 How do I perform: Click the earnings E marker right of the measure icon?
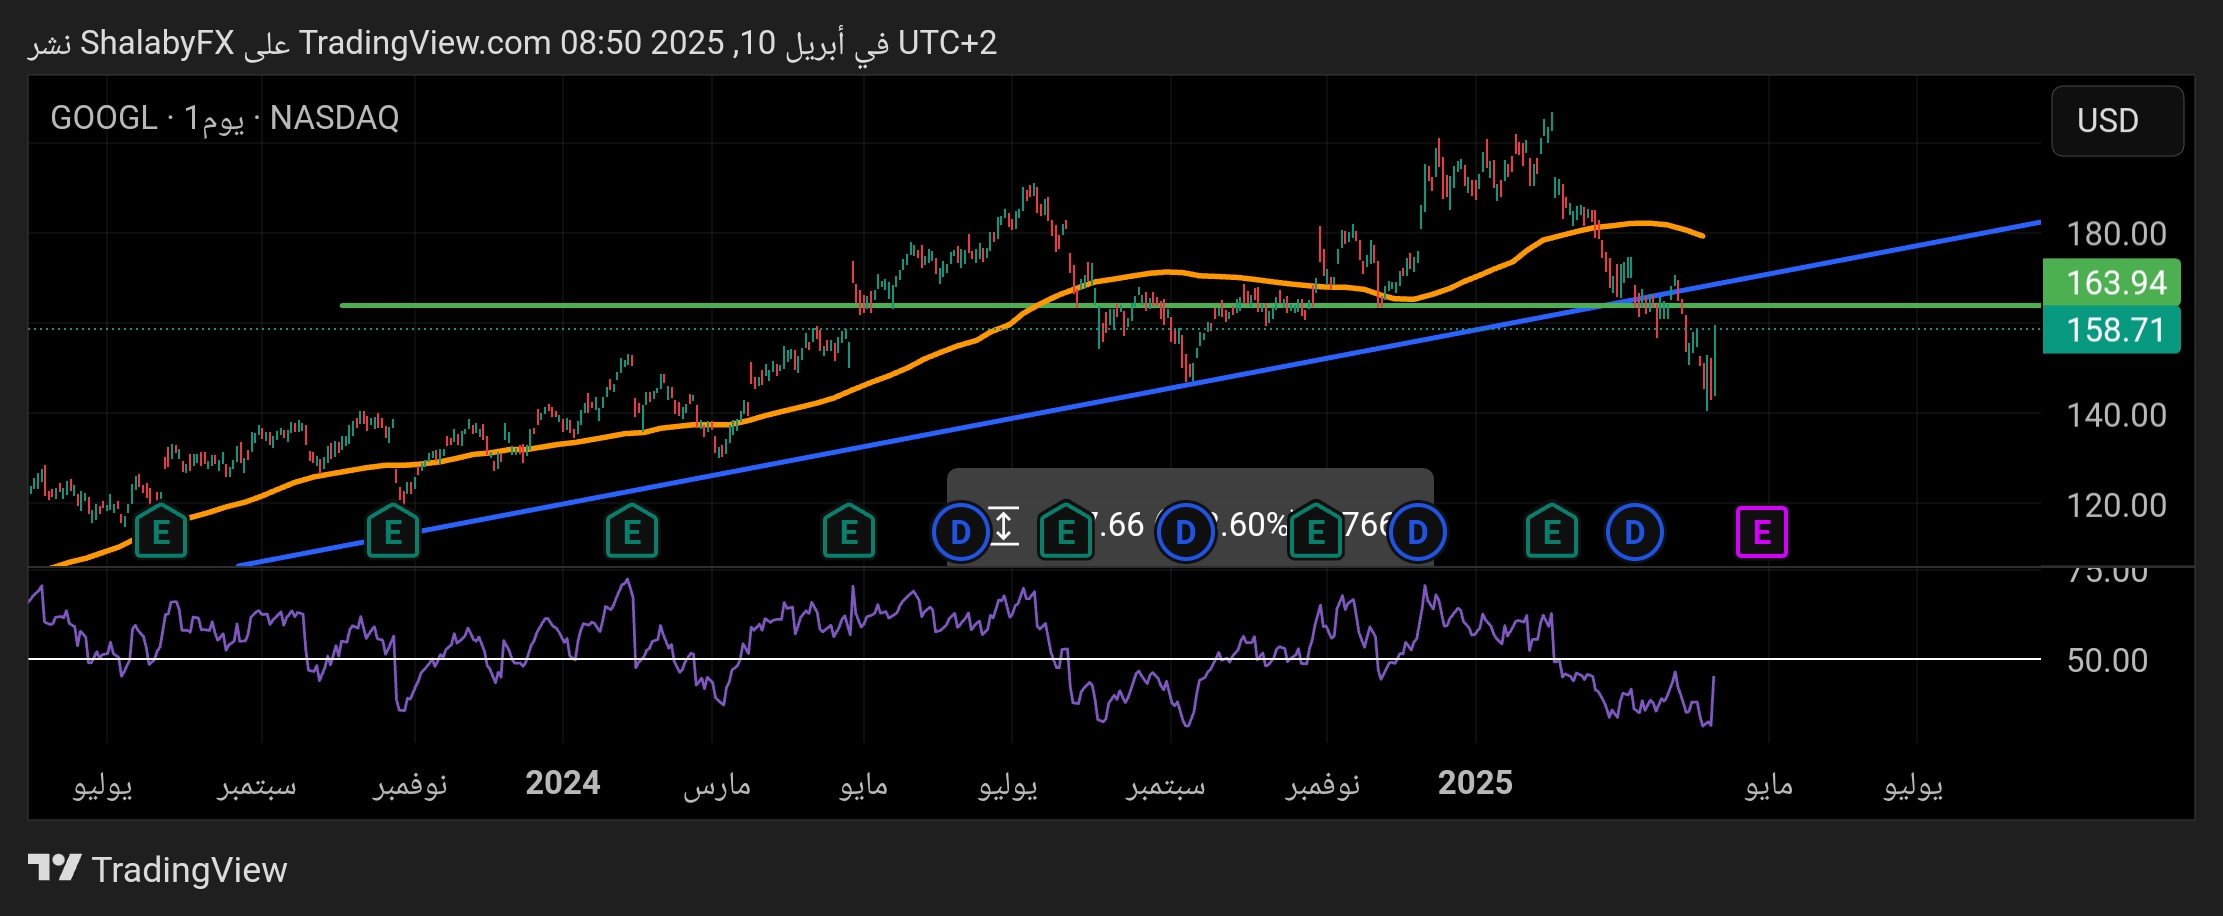pos(1066,532)
